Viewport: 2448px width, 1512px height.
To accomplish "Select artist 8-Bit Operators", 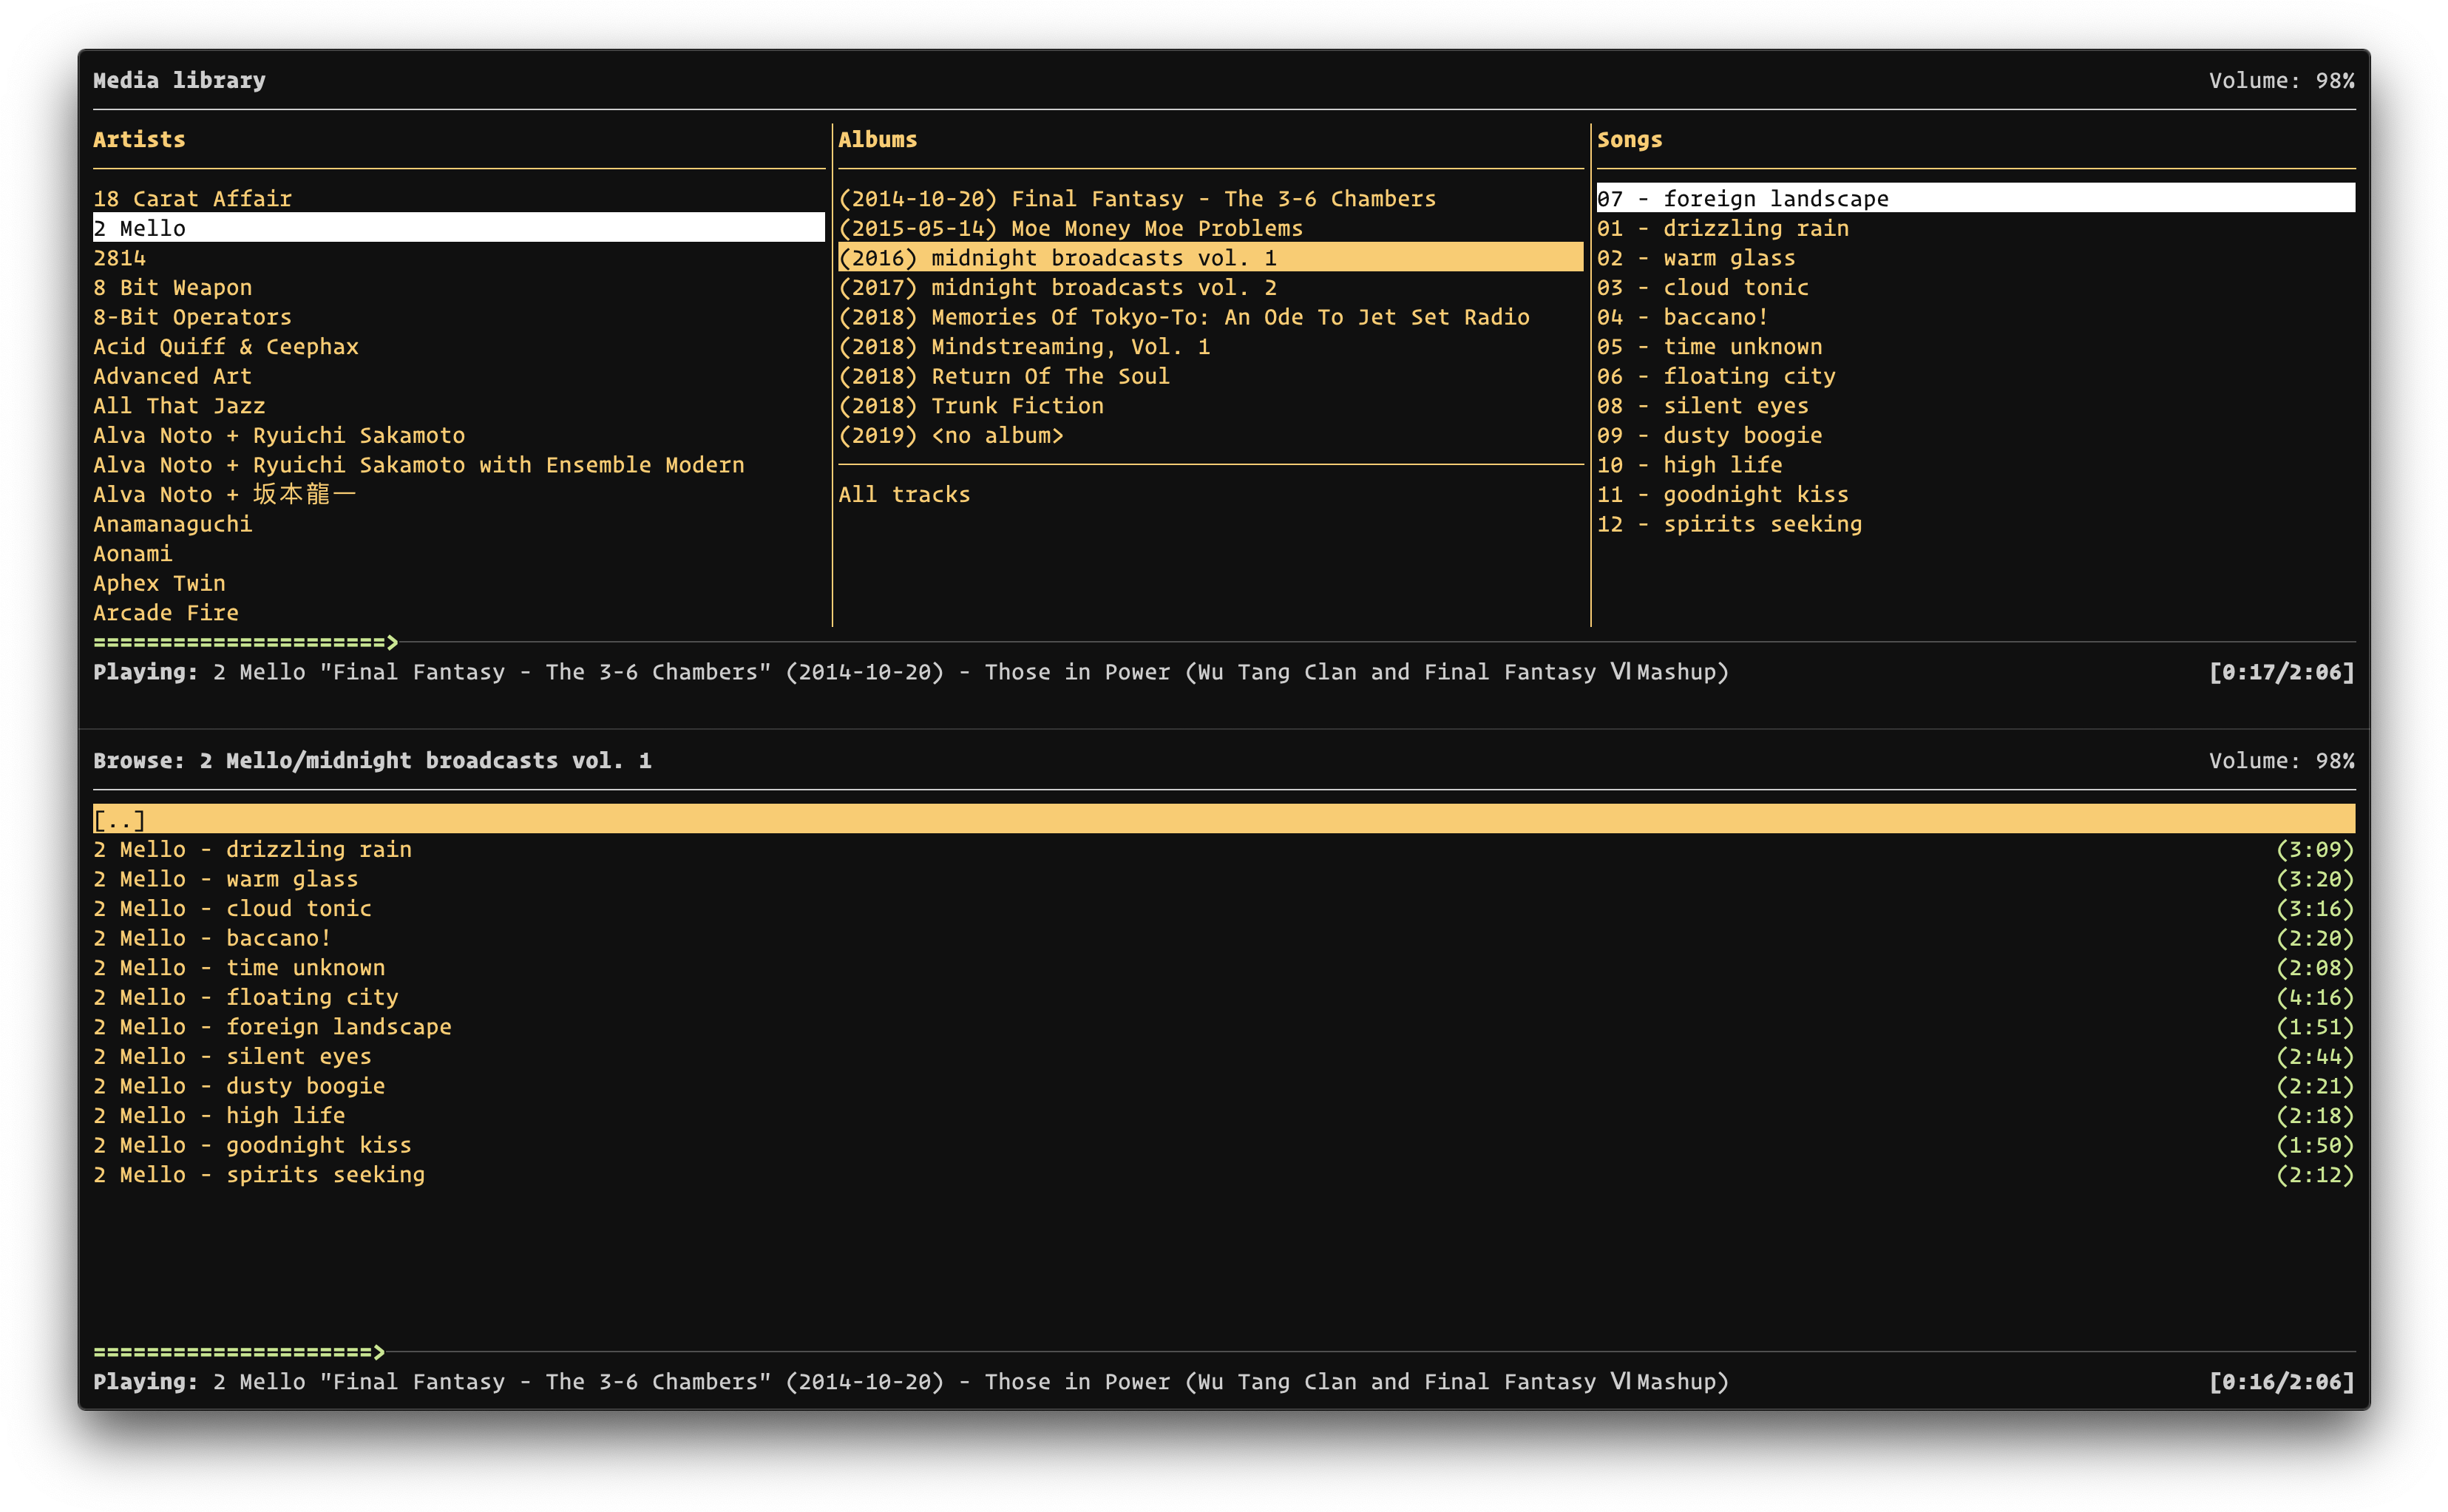I will [x=193, y=317].
